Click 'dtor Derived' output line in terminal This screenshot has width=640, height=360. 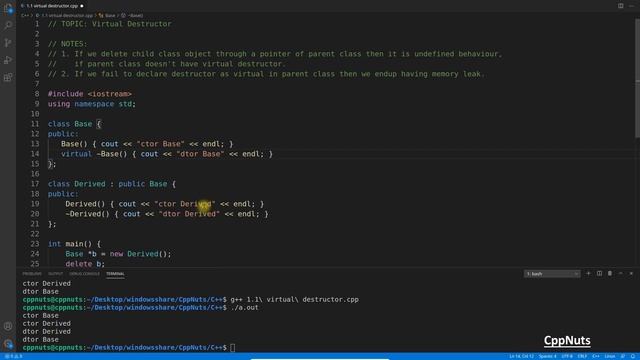[47, 331]
